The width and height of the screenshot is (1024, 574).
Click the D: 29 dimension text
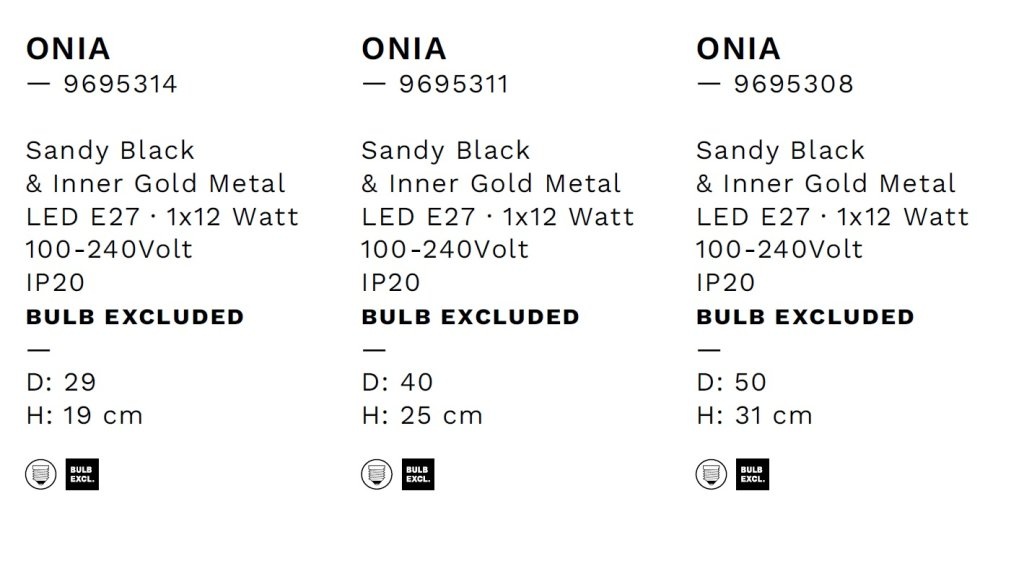(x=61, y=382)
